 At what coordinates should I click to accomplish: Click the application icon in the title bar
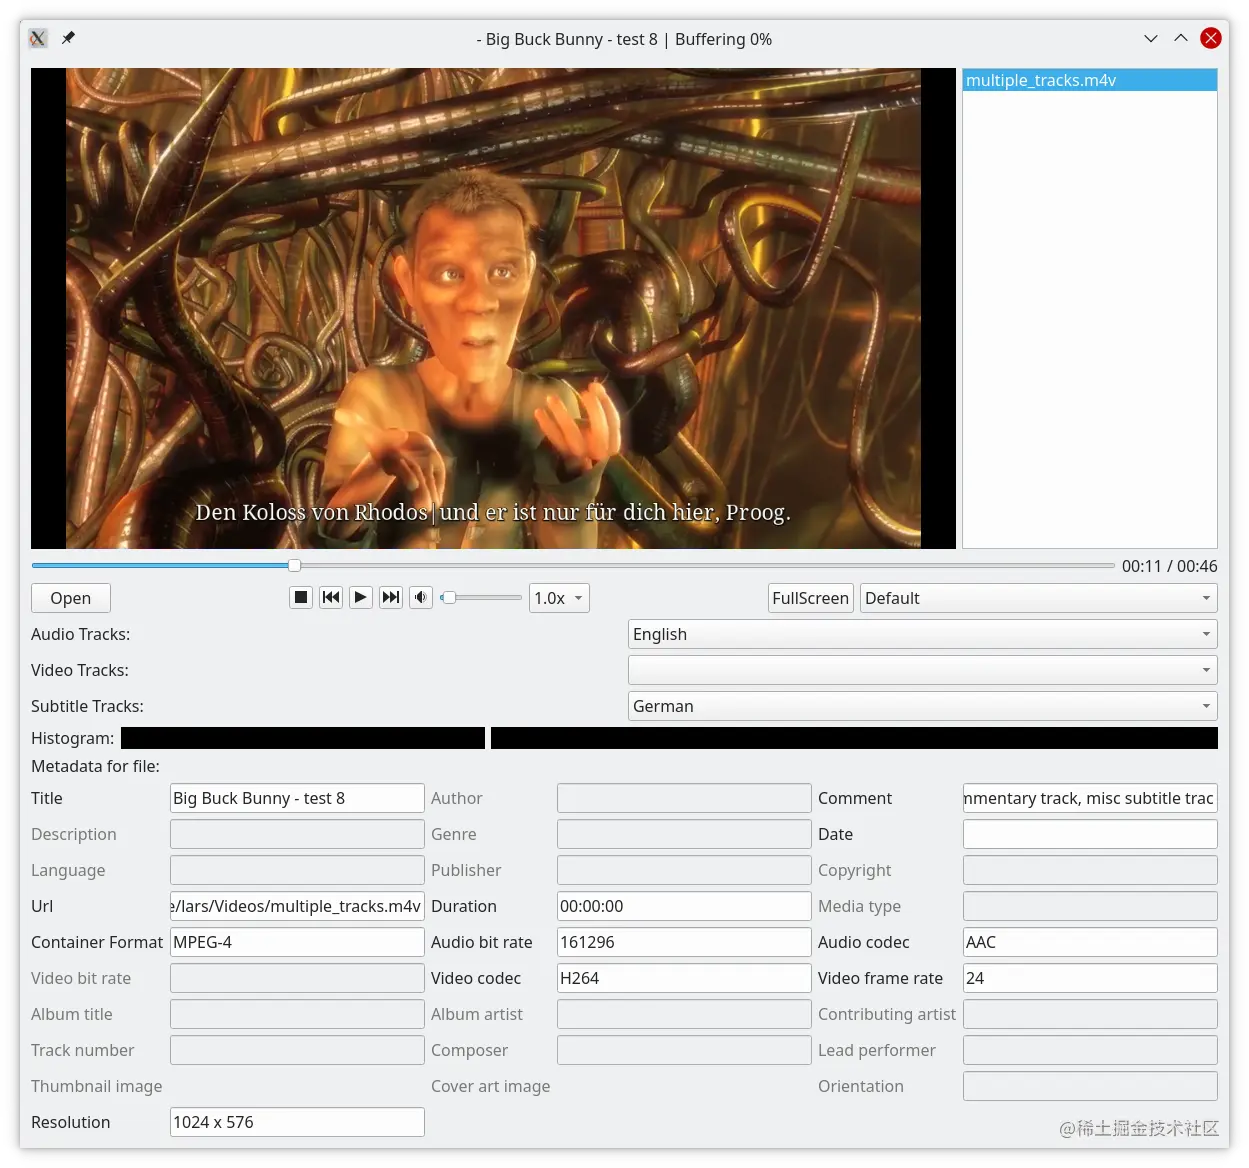click(x=37, y=38)
